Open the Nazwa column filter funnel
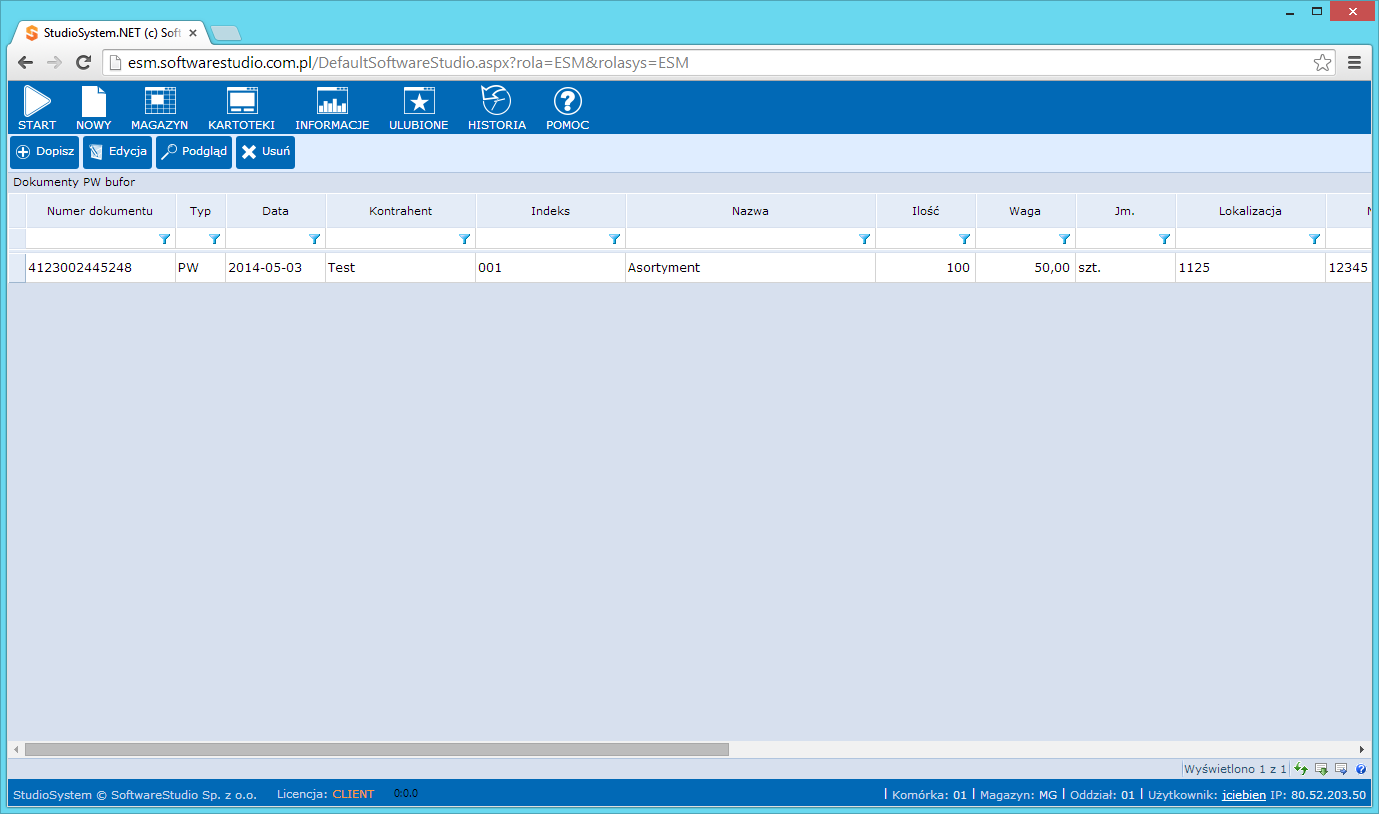Screen dimensions: 1379x814 [865, 239]
